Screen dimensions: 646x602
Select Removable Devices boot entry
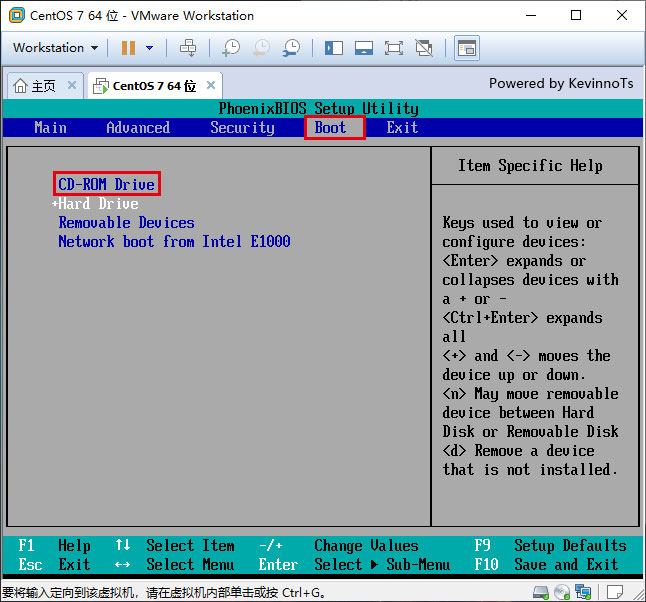pos(126,223)
